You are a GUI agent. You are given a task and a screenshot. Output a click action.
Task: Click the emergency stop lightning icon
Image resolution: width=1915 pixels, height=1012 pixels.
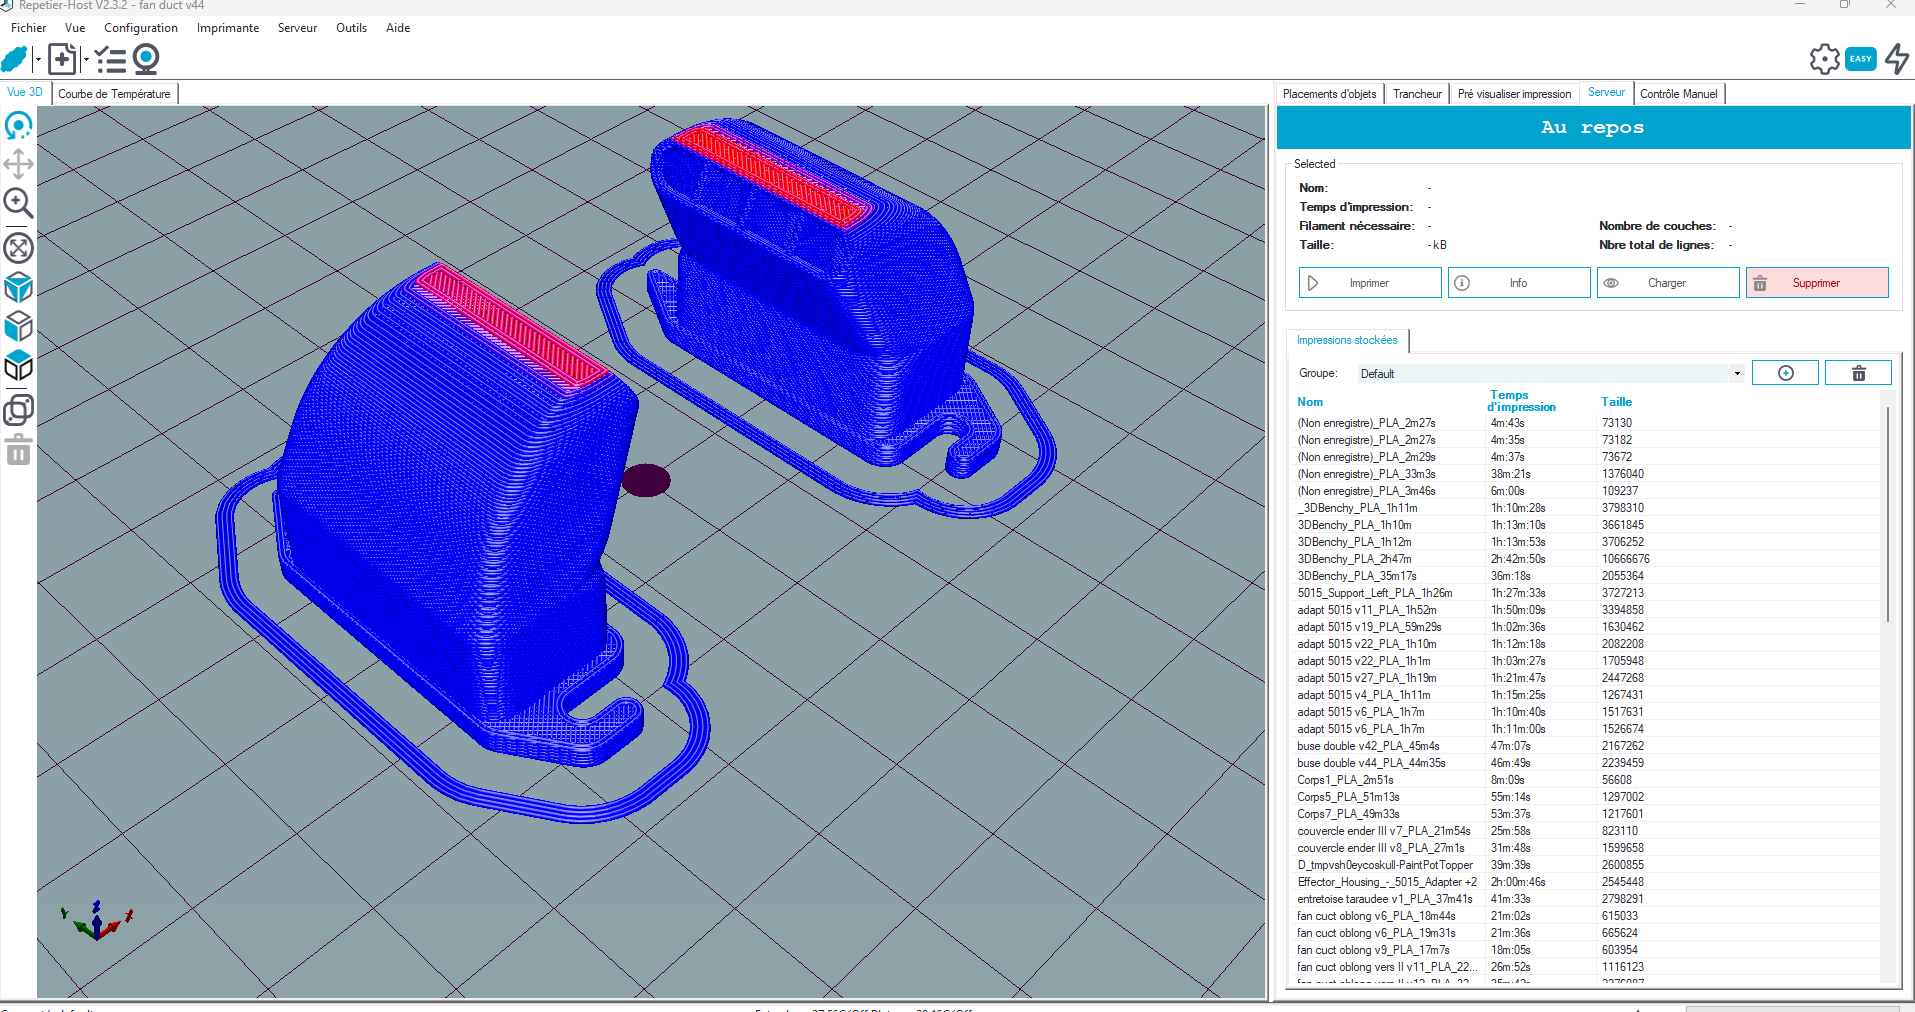[1897, 59]
